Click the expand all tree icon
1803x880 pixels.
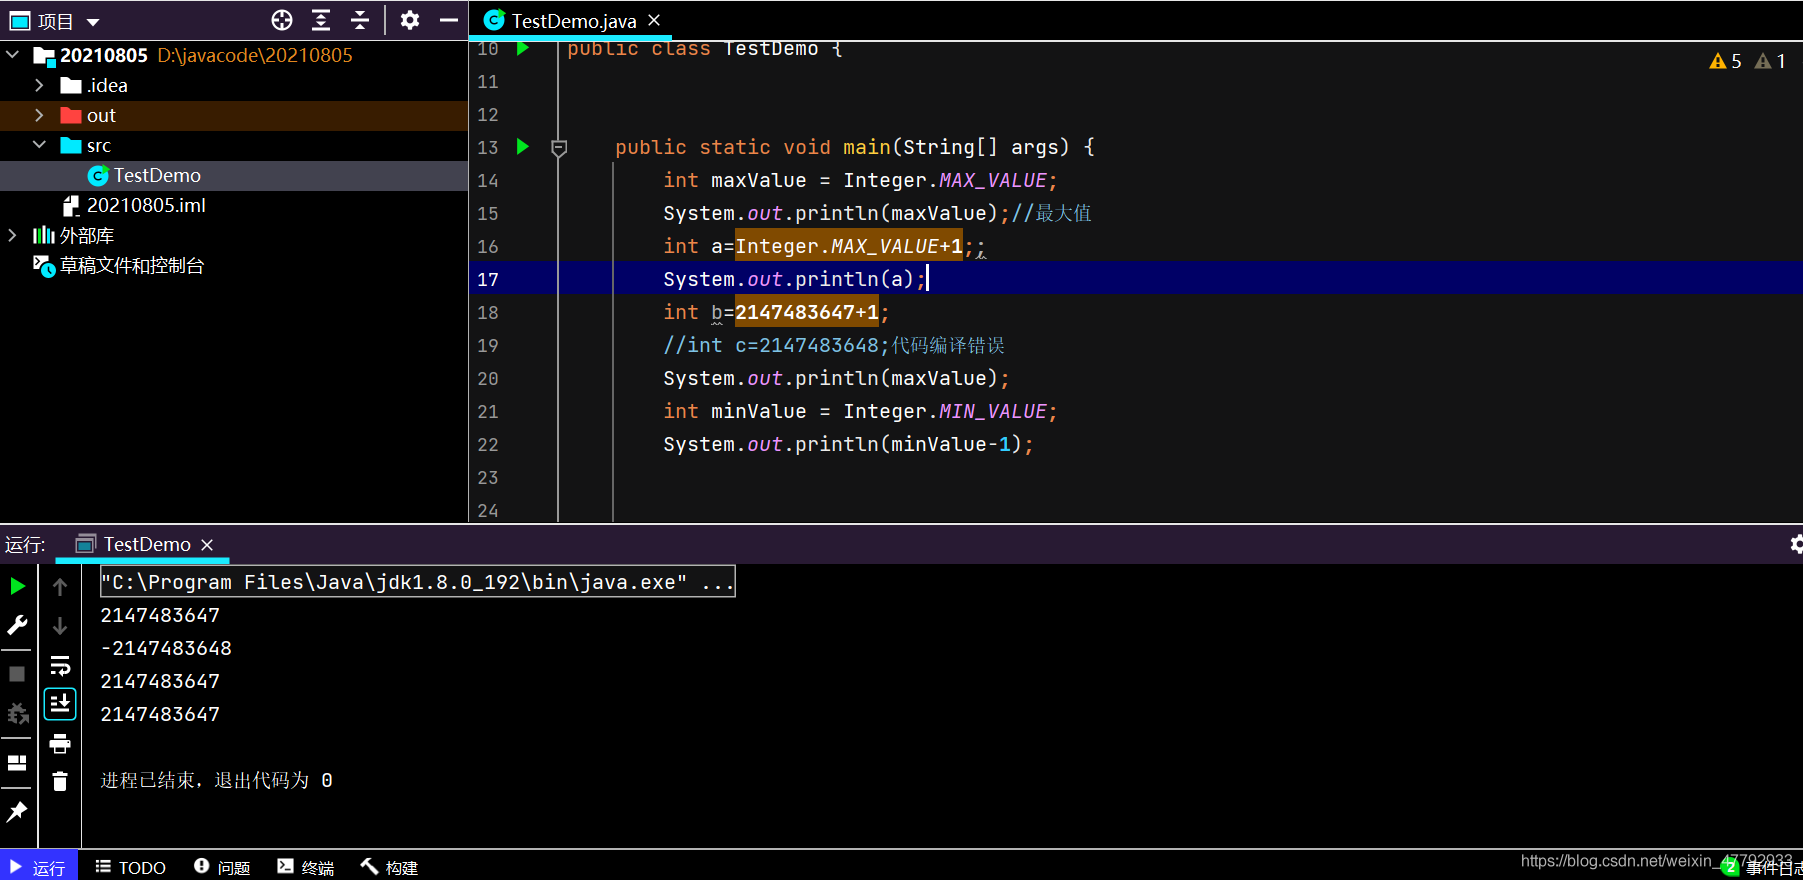[321, 20]
